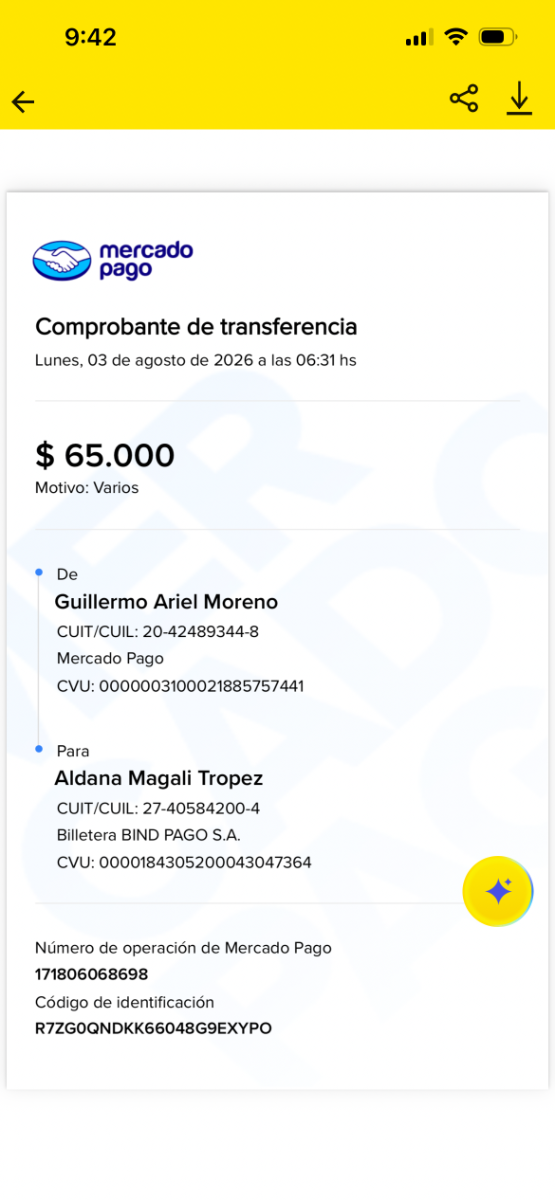Tap the back arrow icon
This screenshot has width=555, height=1200.
[23, 101]
